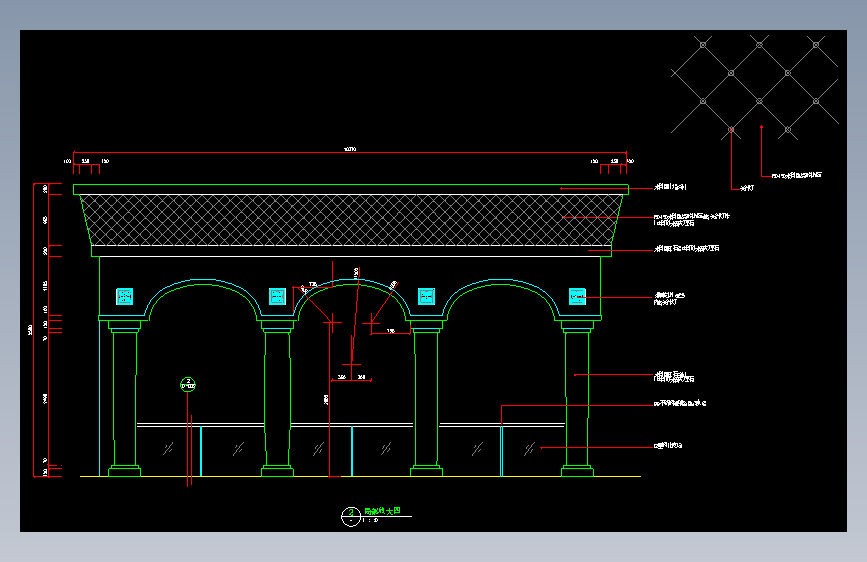867x562 pixels.
Task: Click the numbered drawing title bubble below the elevation
Action: pyautogui.click(x=351, y=517)
